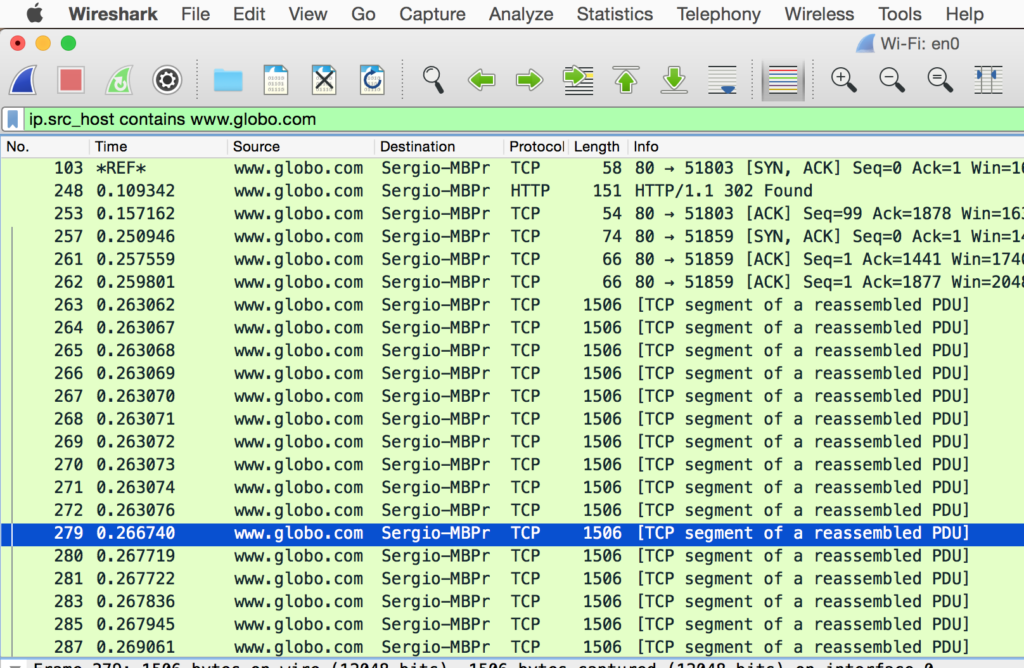Screen dimensions: 1024x668
Task: Open the Wireless menu
Action: click(819, 14)
